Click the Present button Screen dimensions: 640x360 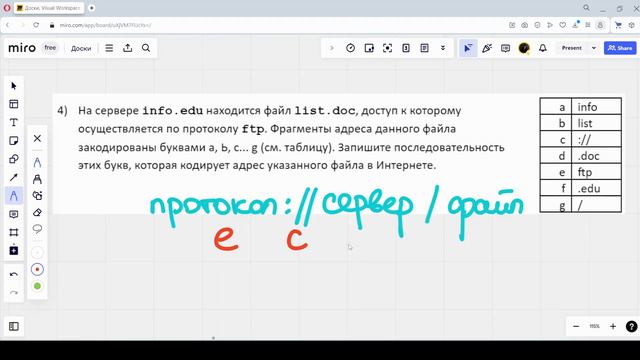(571, 48)
